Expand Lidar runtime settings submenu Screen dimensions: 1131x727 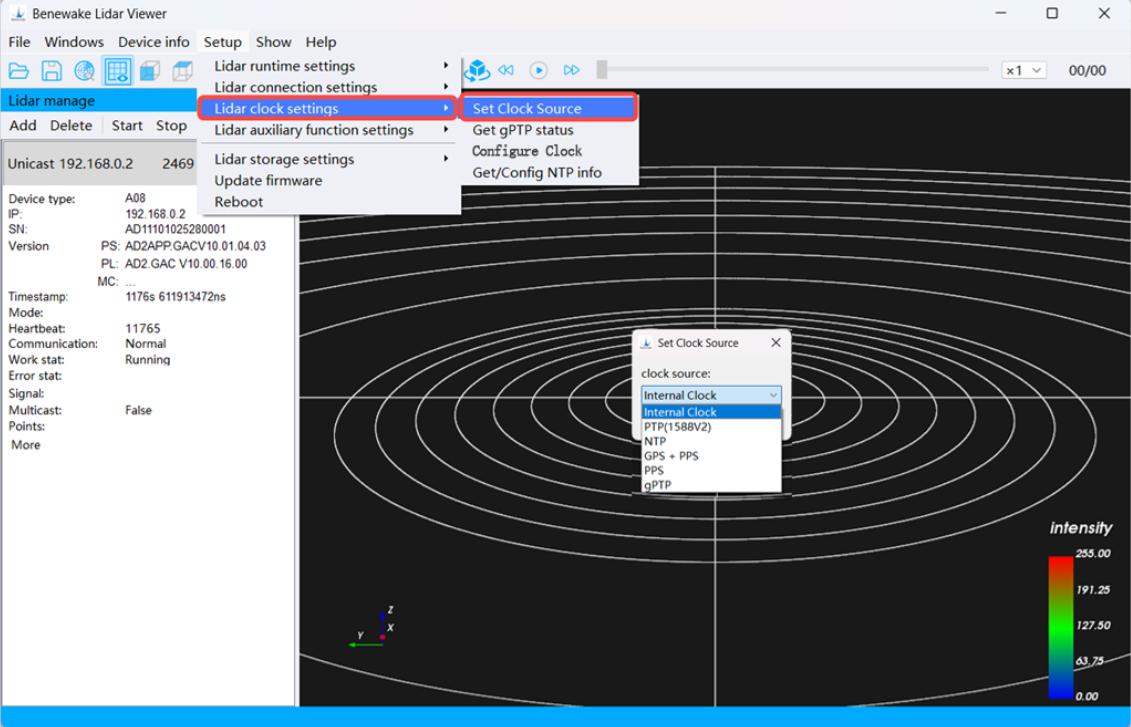(329, 66)
